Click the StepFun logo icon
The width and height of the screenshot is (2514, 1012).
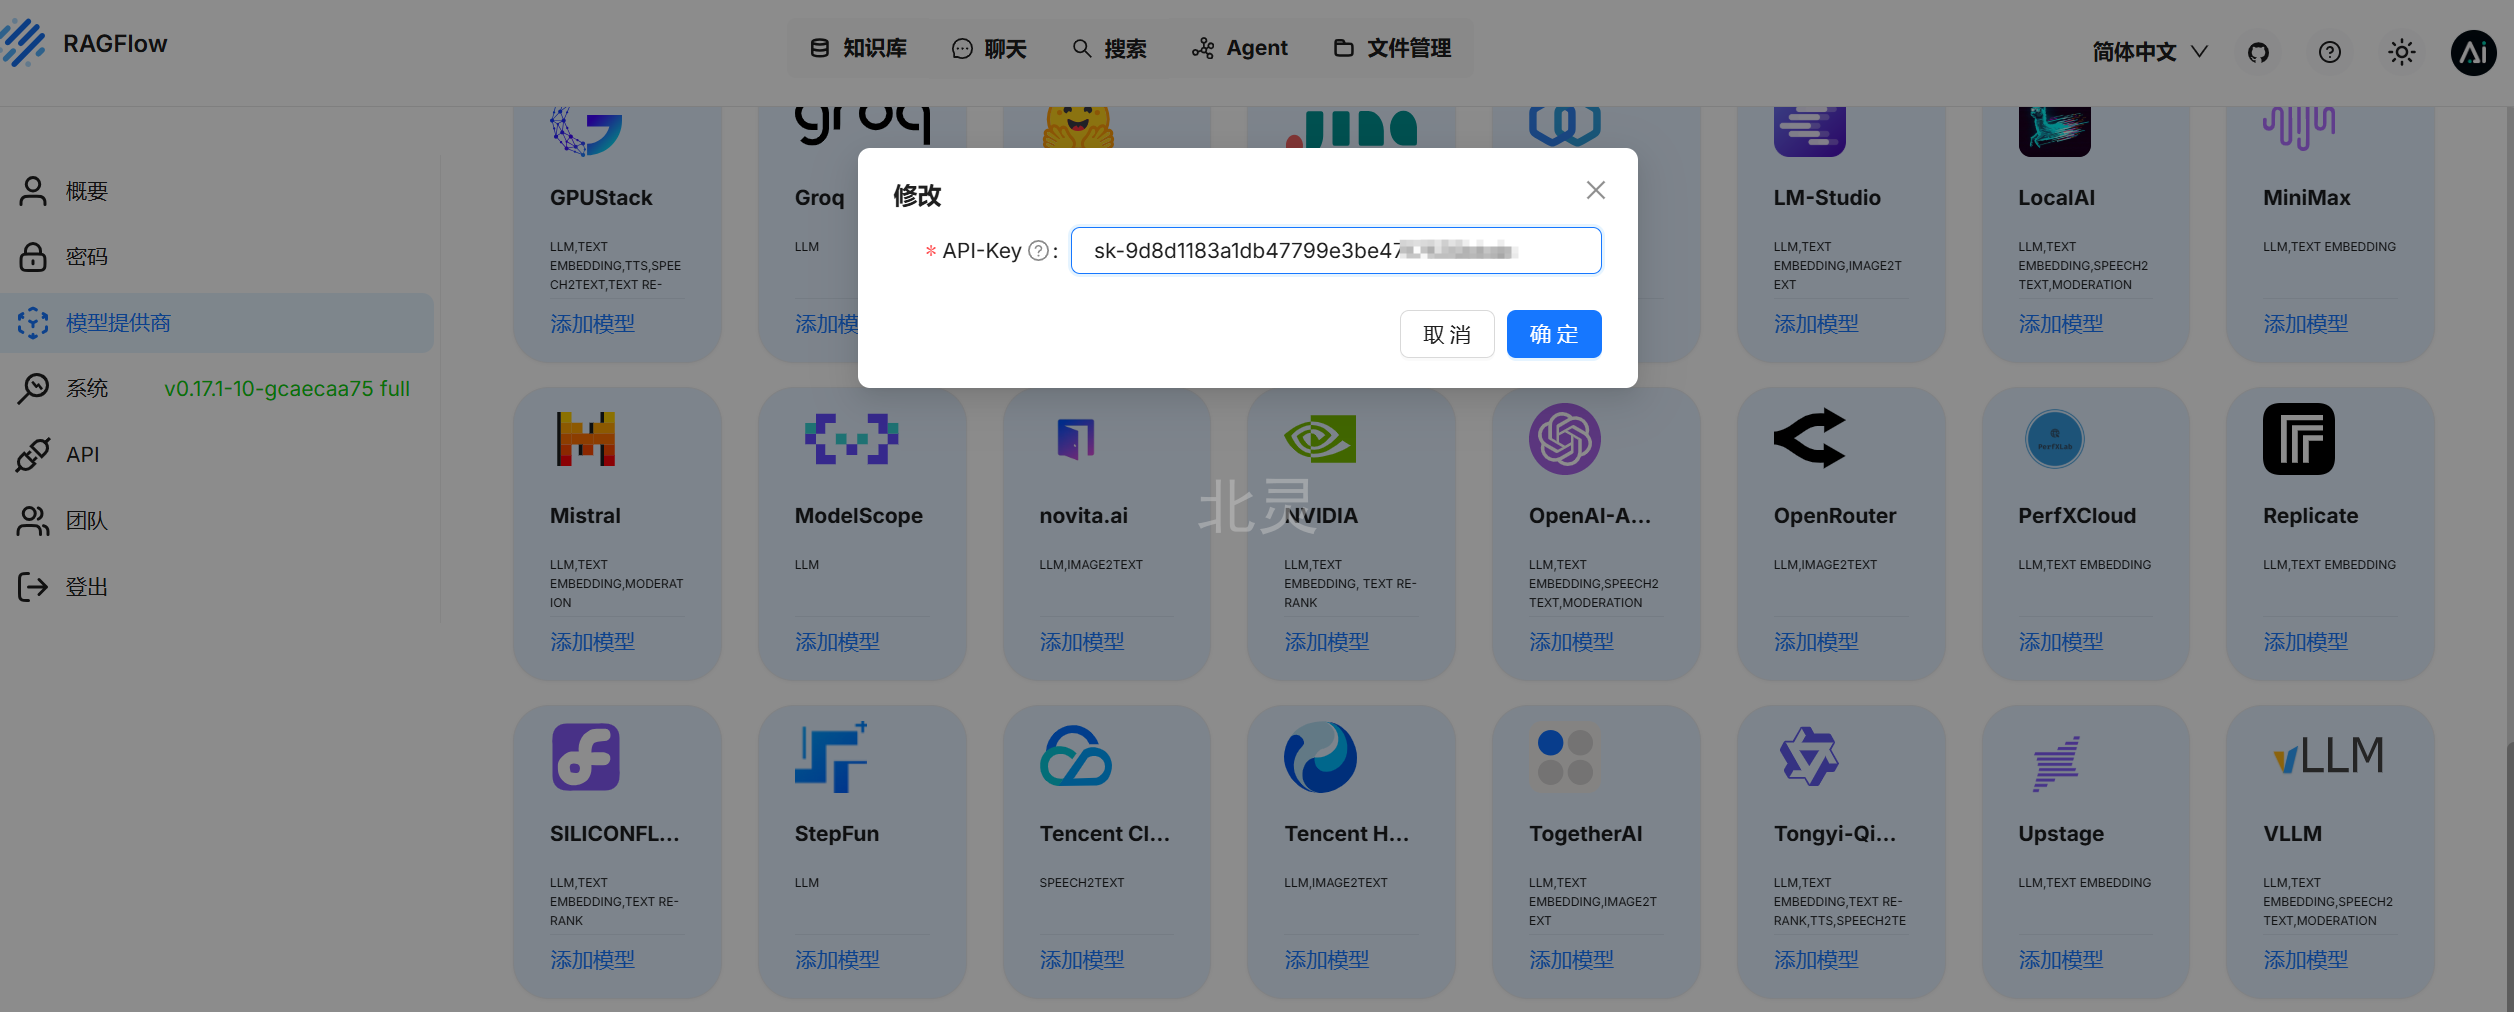point(831,757)
